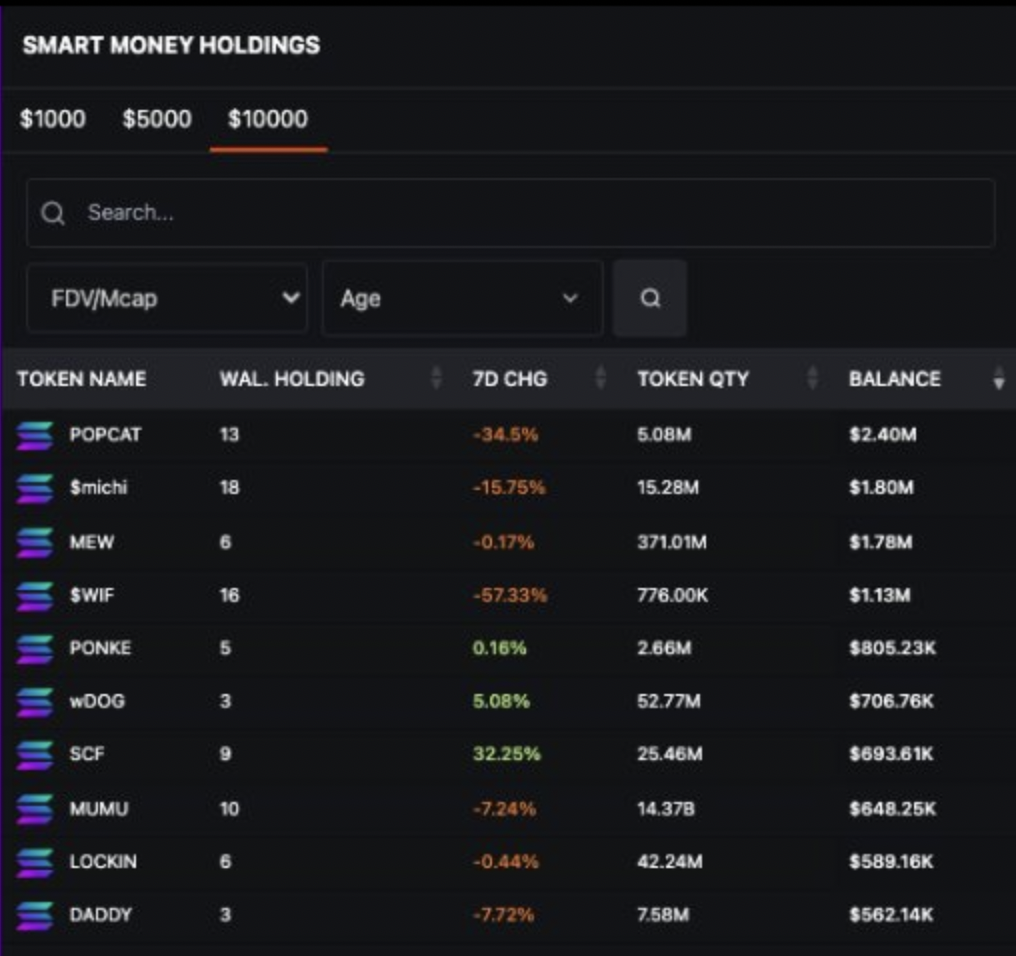The image size is (1016, 956).
Task: Sort by the Wal. Holding column arrows
Action: point(436,378)
